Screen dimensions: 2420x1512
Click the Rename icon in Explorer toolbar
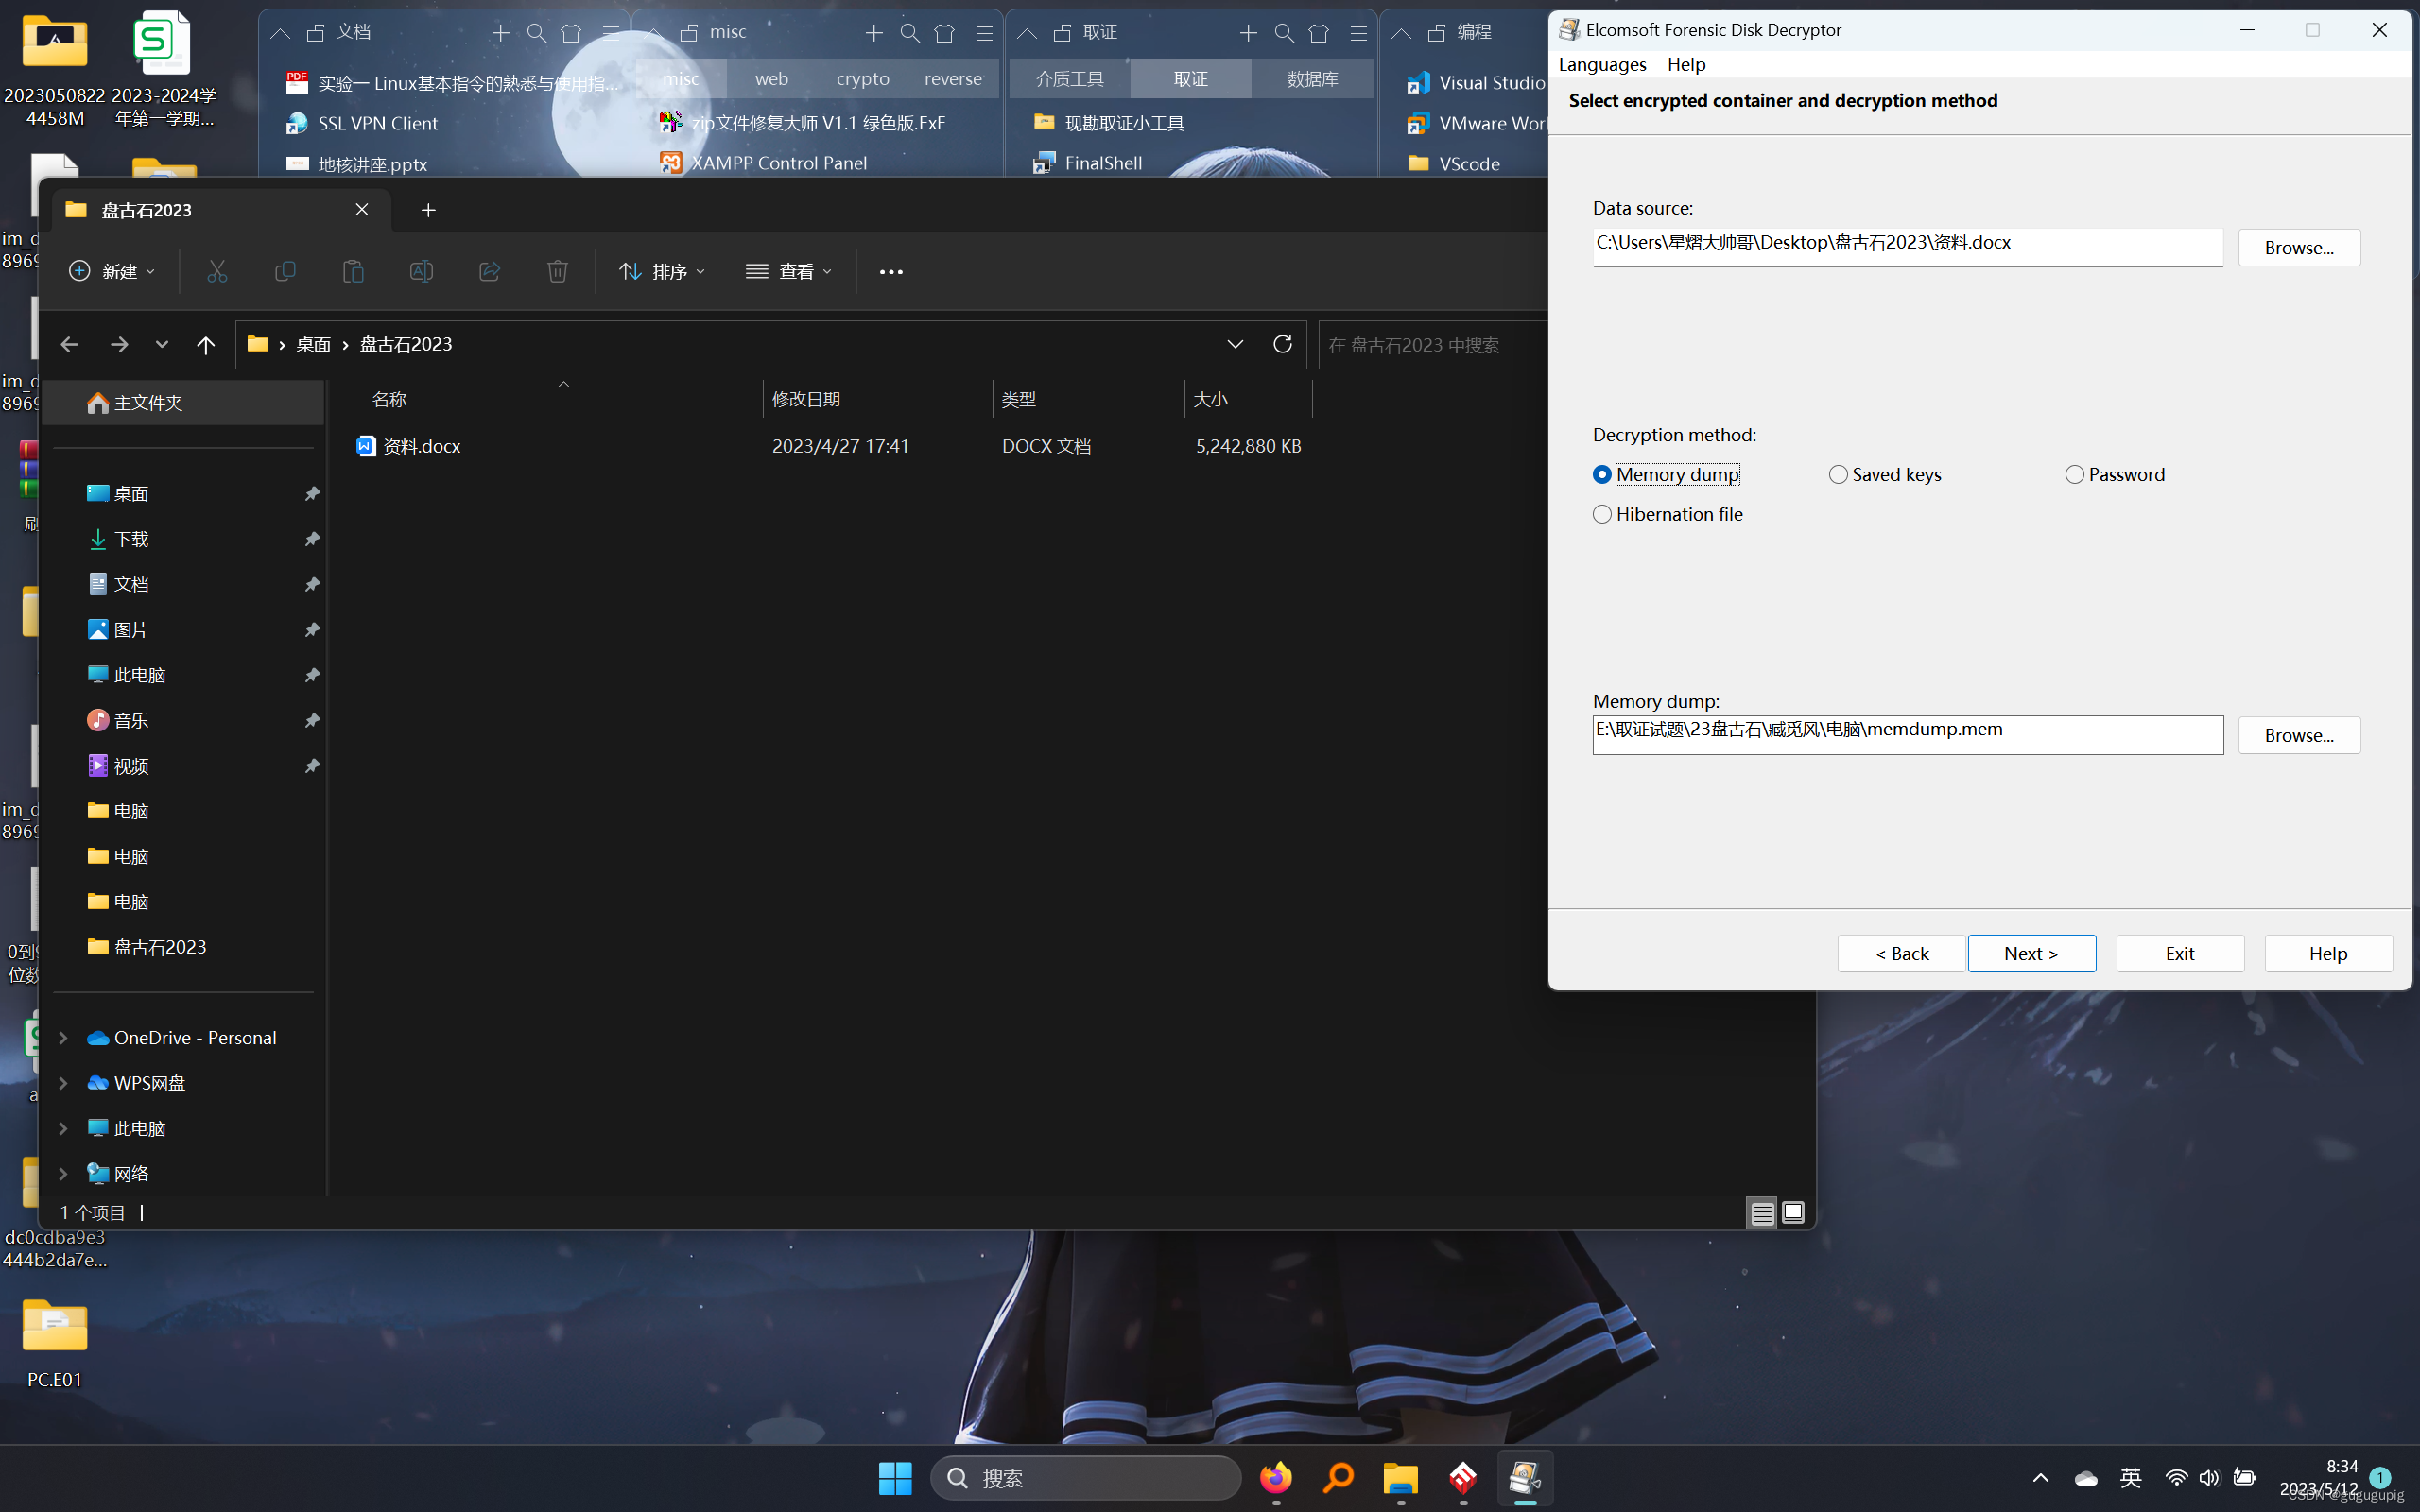[421, 271]
